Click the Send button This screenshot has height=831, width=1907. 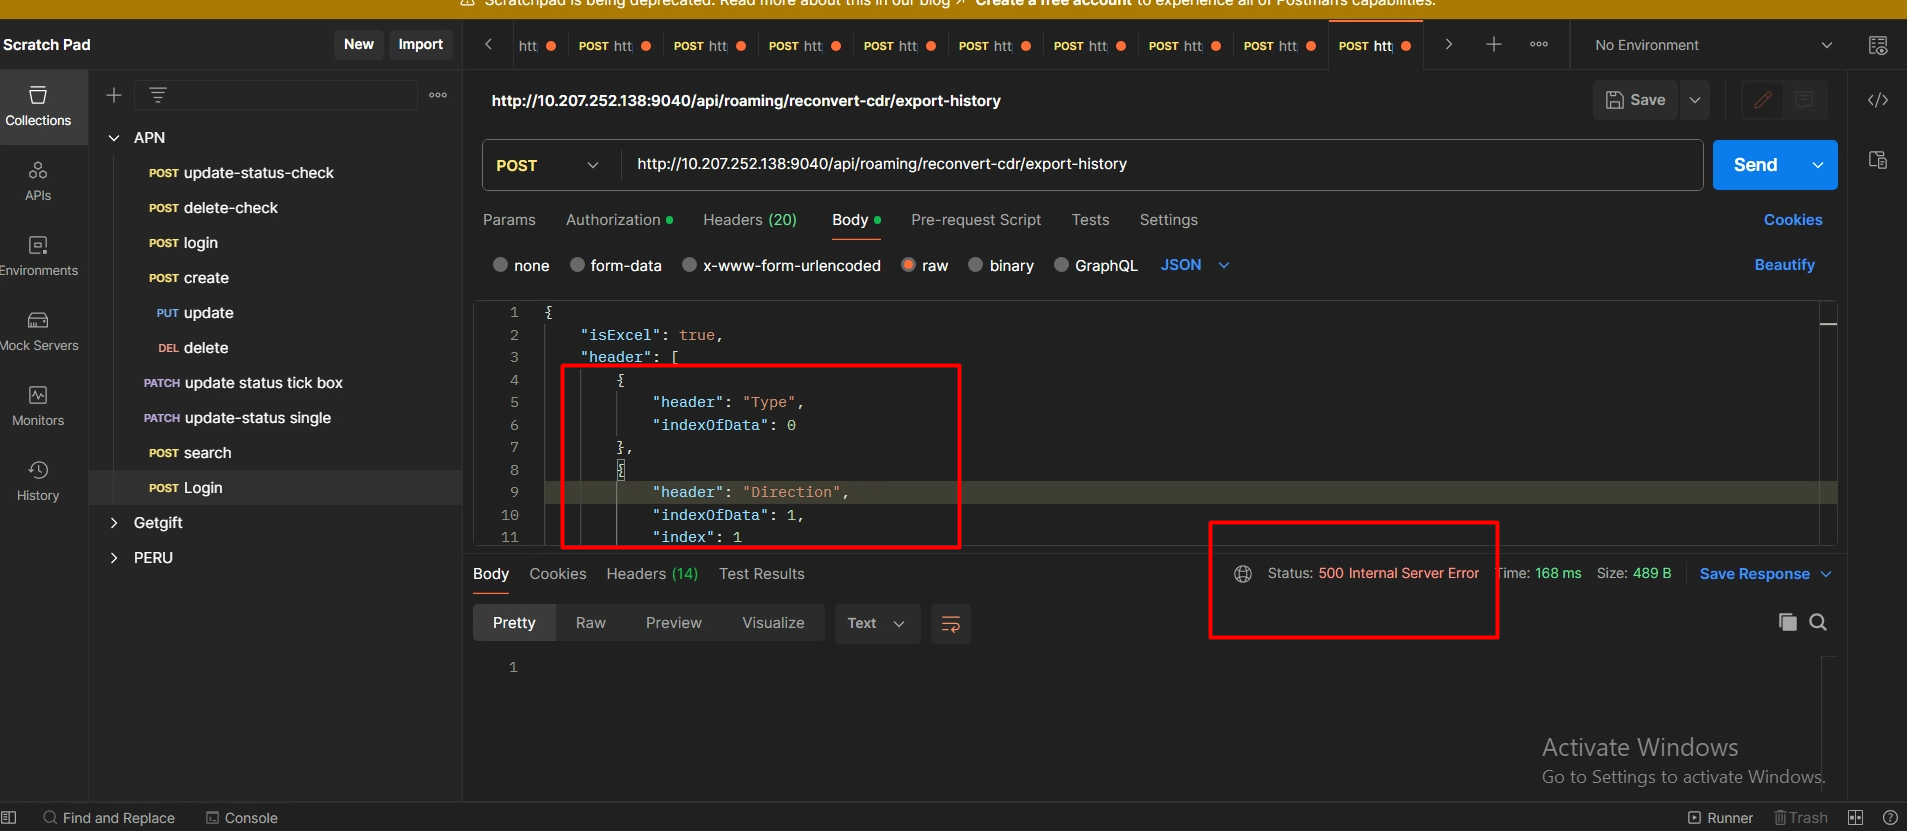point(1755,165)
